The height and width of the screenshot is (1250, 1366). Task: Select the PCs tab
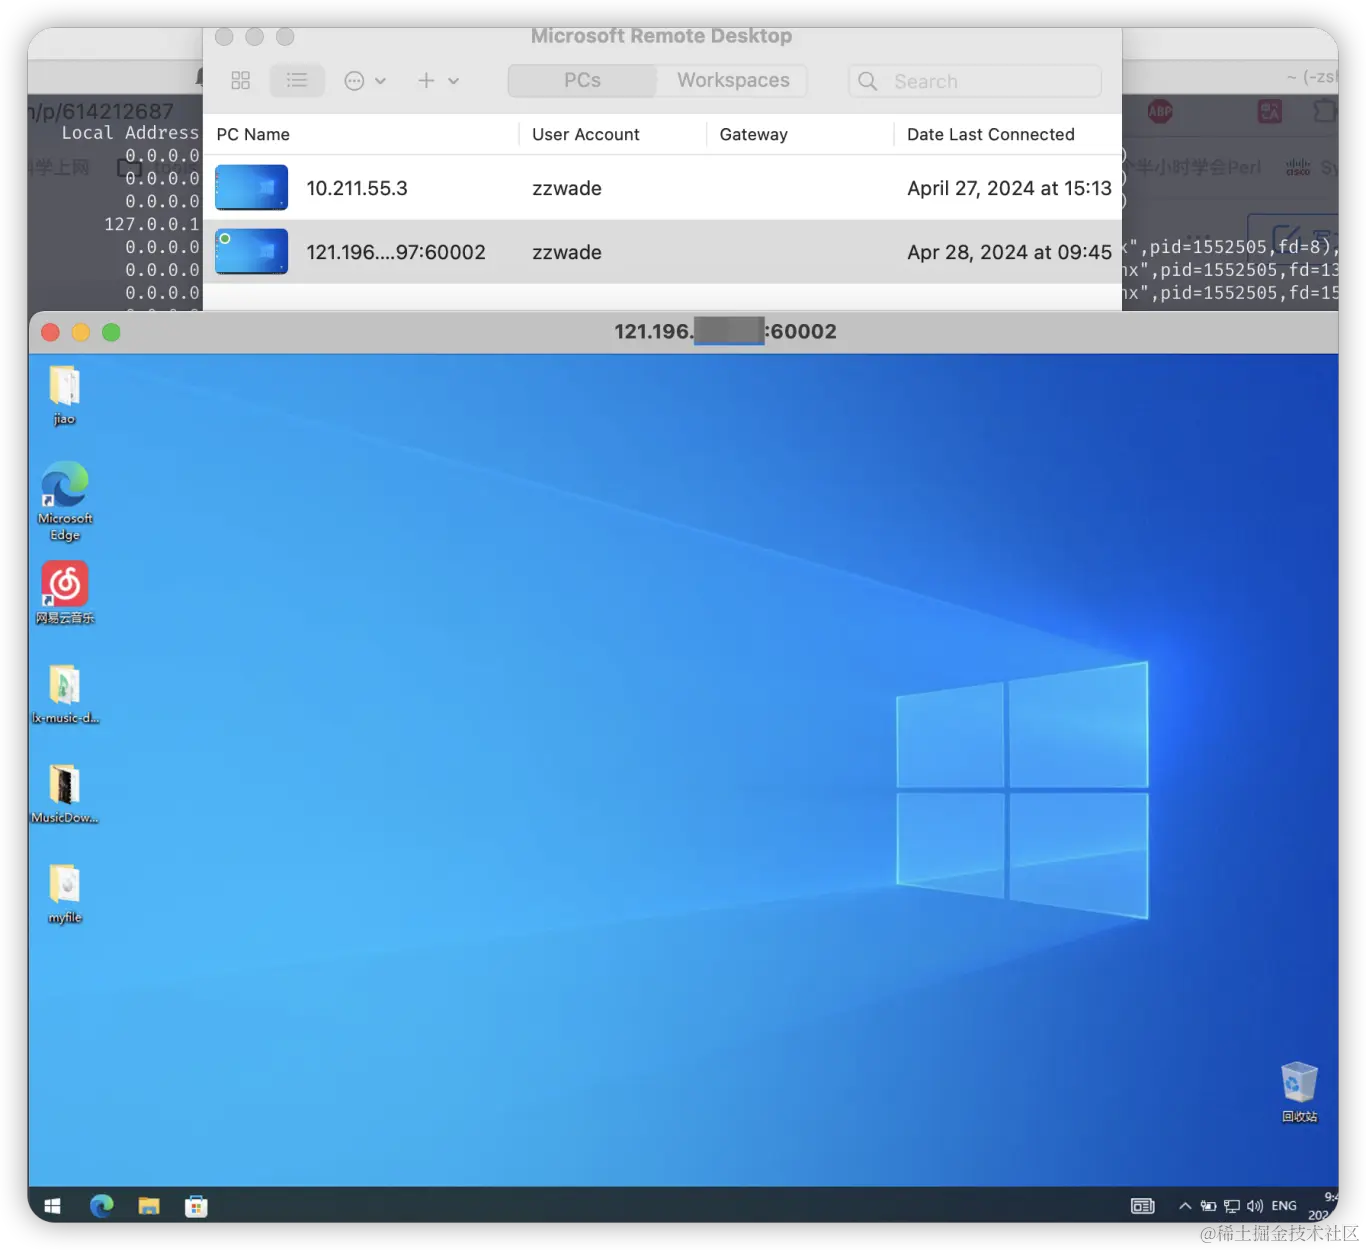point(582,80)
